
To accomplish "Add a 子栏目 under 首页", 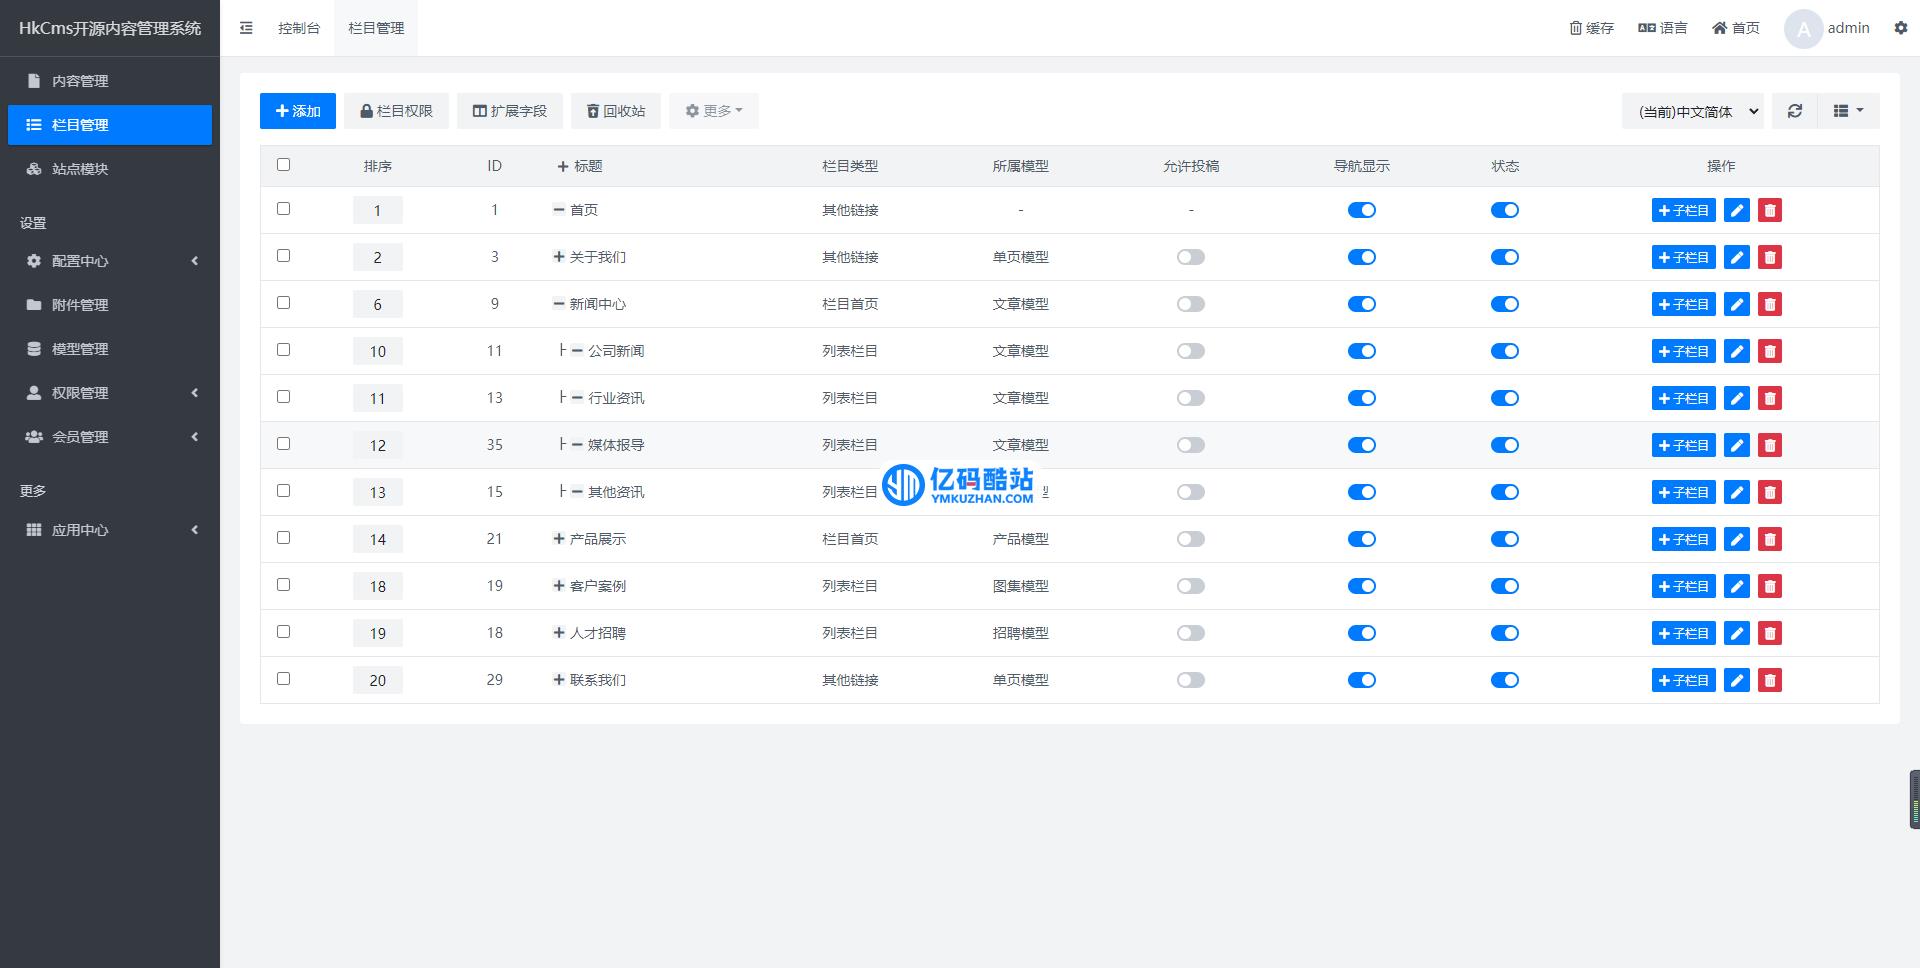I will click(1684, 210).
